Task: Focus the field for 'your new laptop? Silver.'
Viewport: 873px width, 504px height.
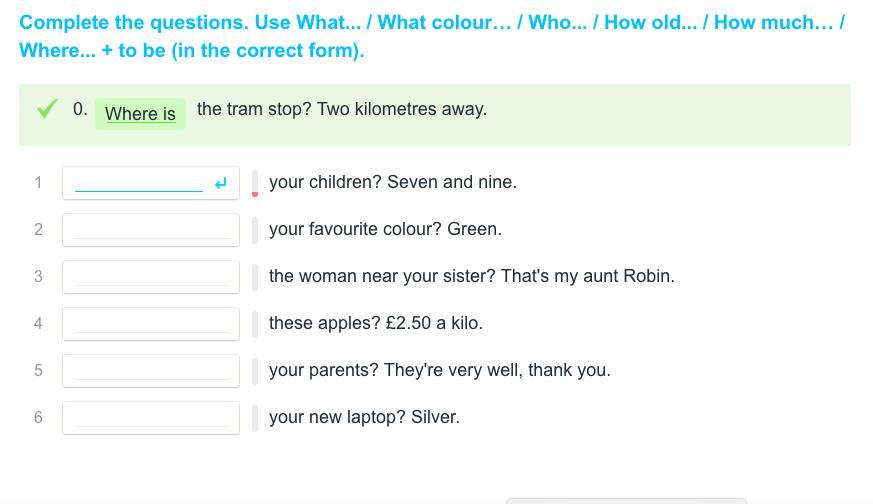Action: [150, 418]
